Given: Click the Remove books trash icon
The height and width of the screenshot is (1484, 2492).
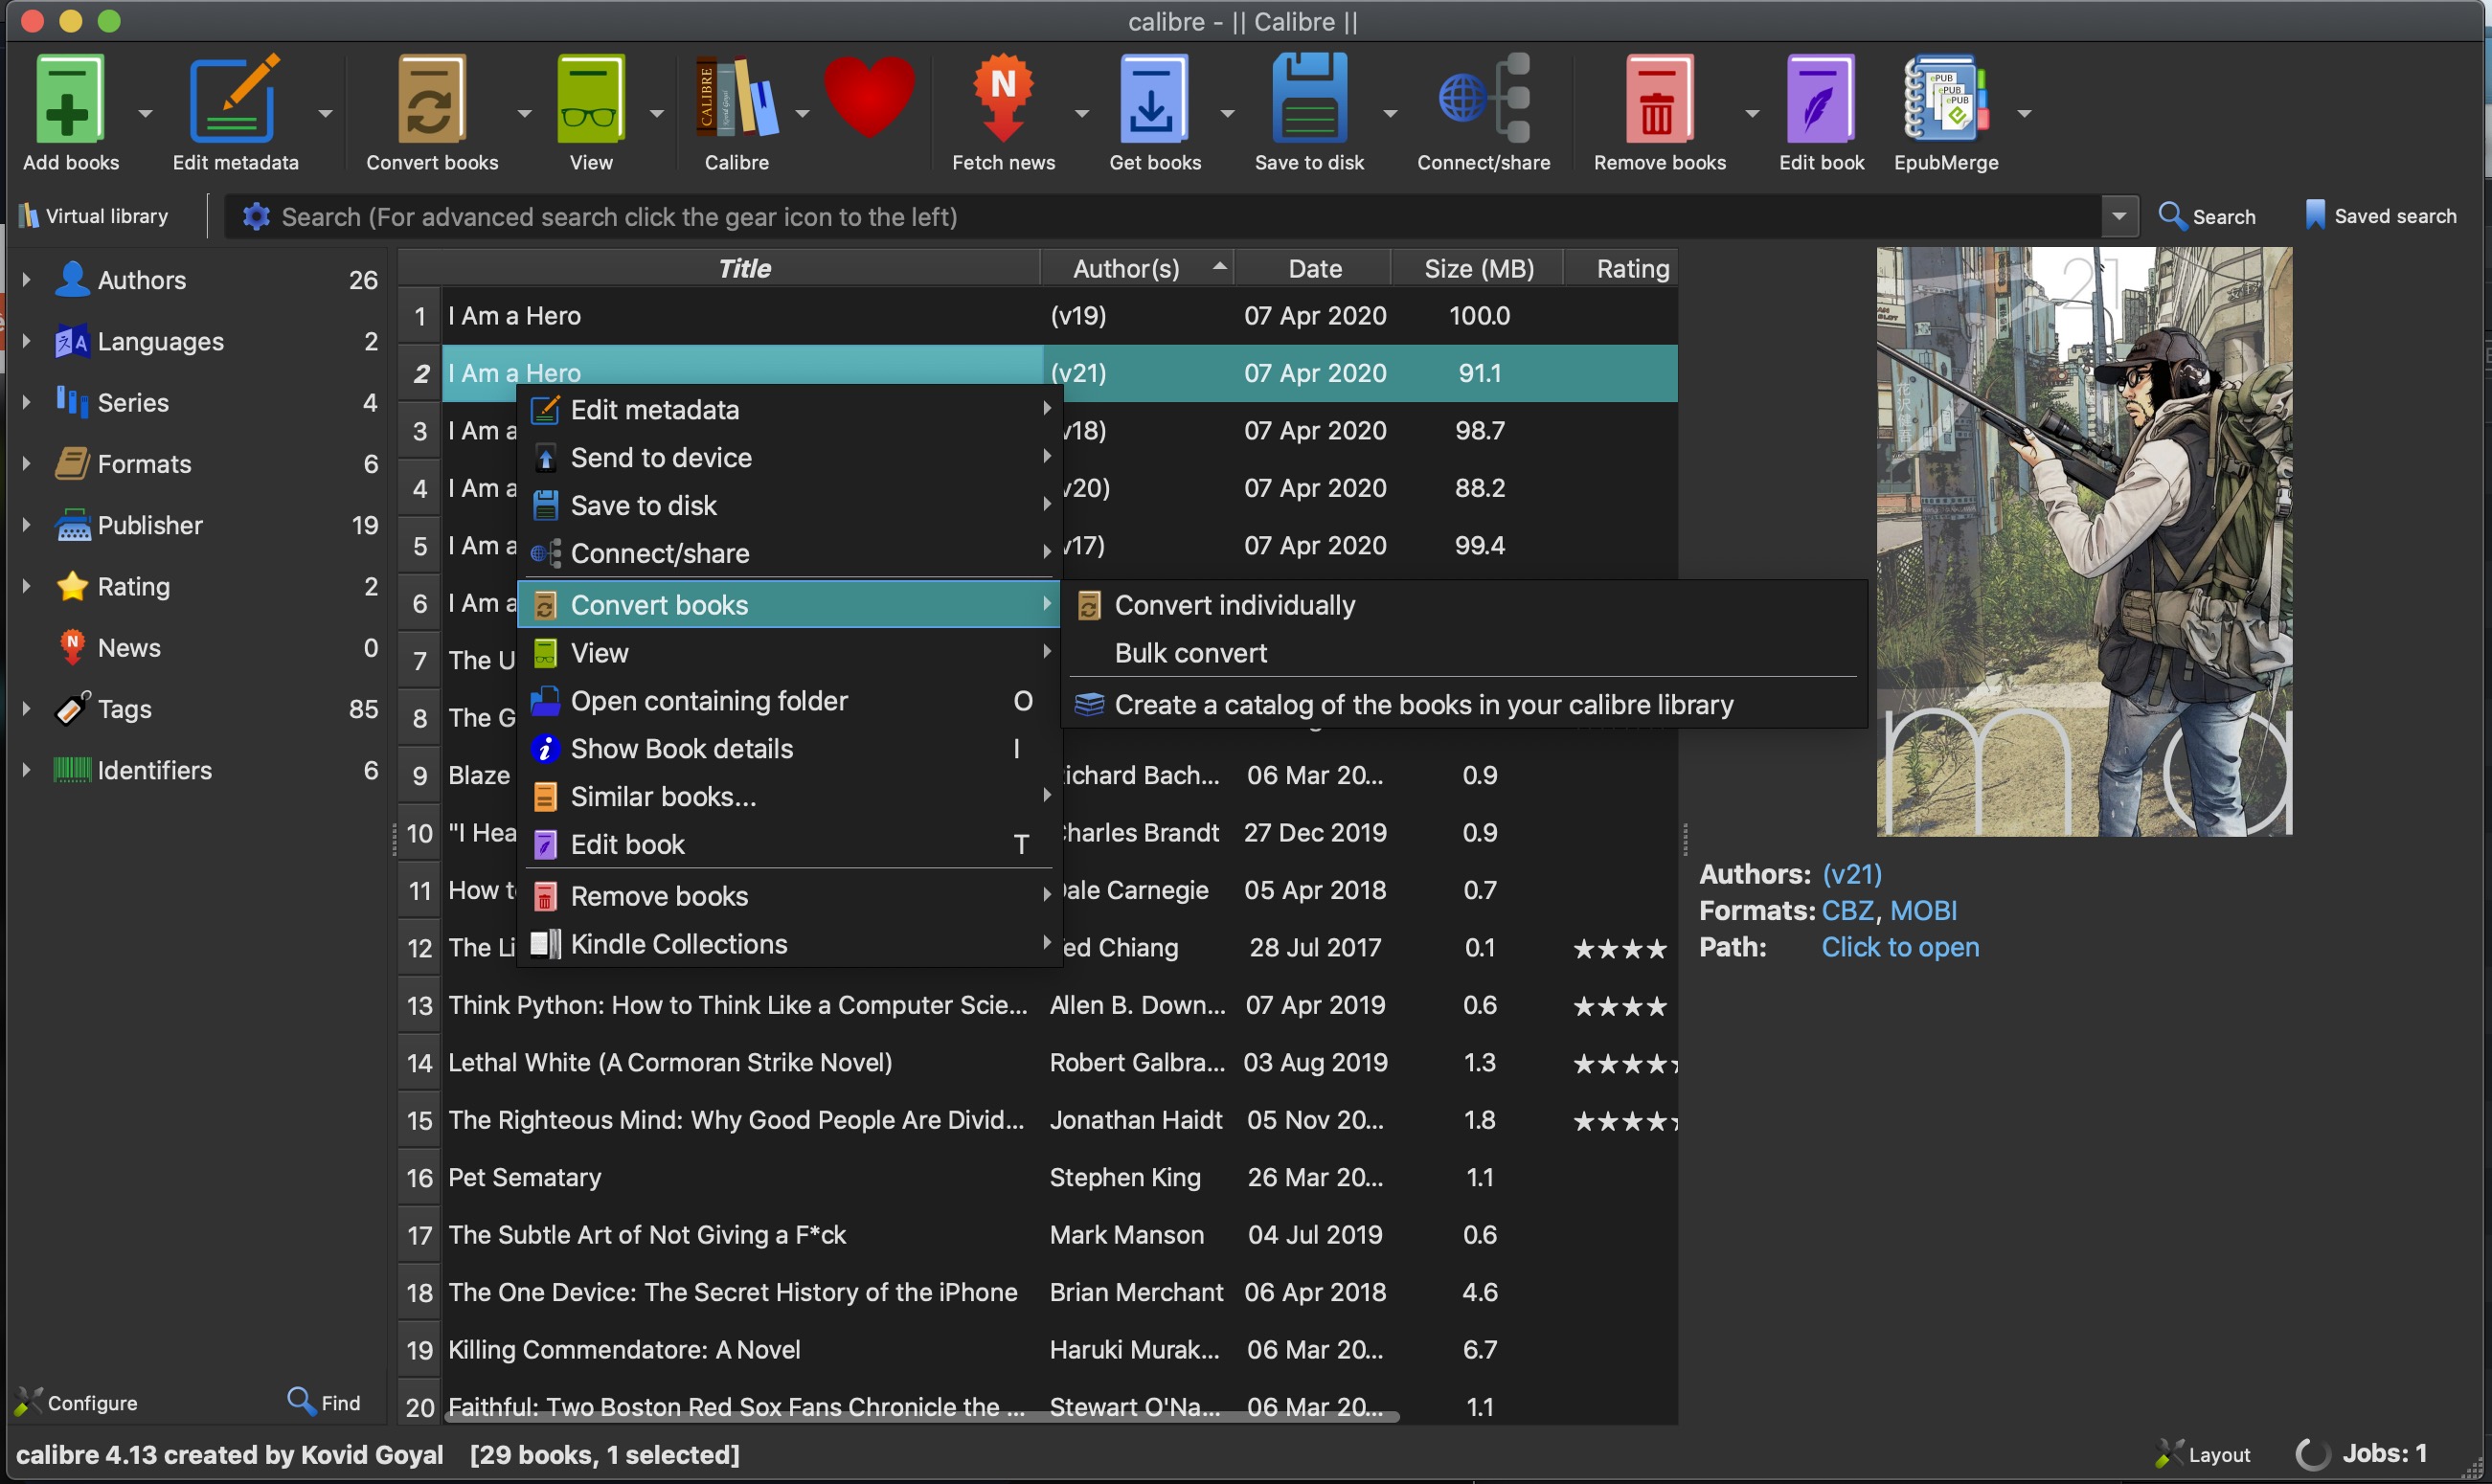Looking at the screenshot, I should click(x=1659, y=99).
